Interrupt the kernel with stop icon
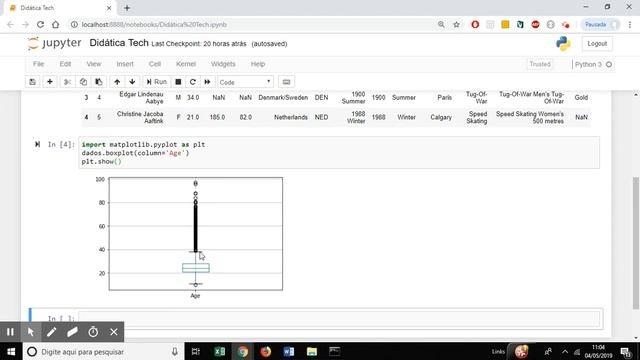Screen dimensions: 640x360 [178, 82]
